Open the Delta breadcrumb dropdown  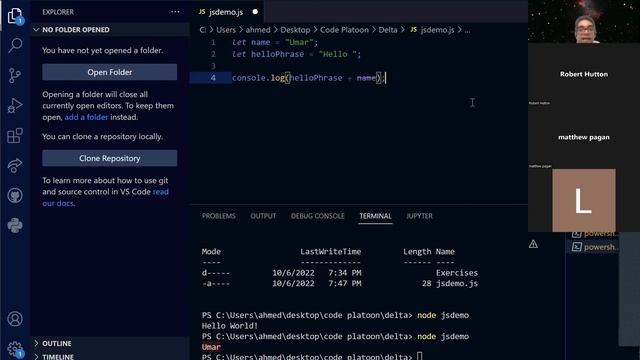coord(388,30)
